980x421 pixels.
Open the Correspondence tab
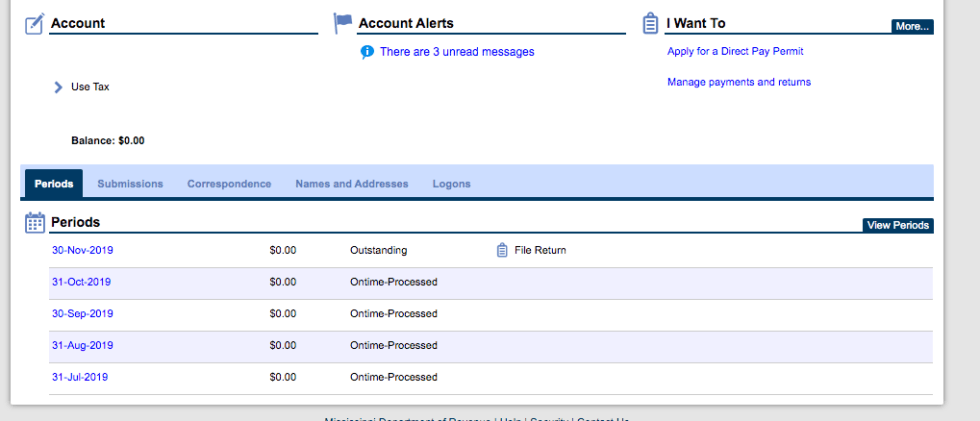point(229,184)
